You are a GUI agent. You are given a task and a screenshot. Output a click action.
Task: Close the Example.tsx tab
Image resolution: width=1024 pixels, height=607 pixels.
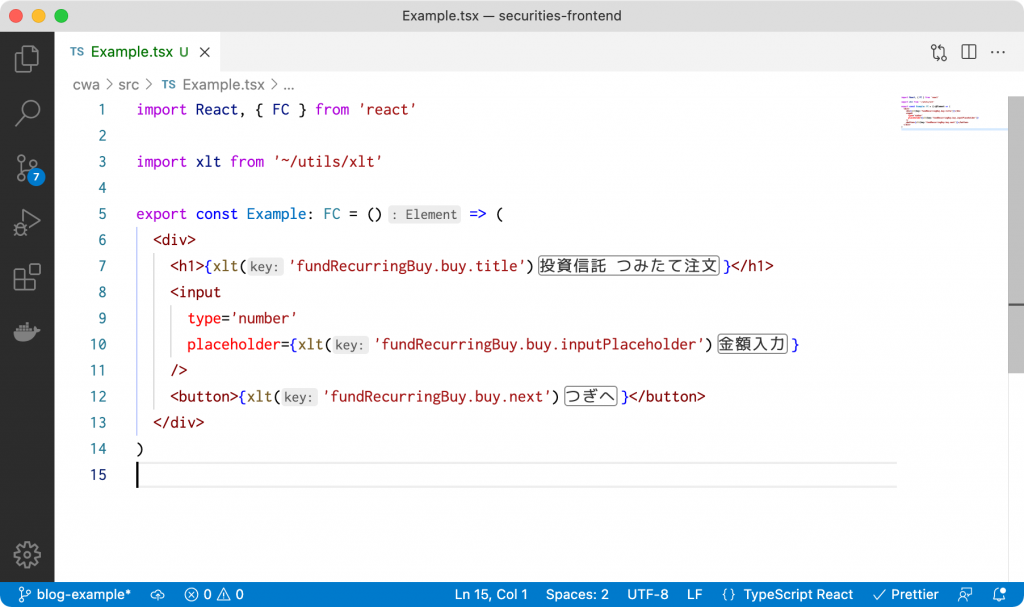pyautogui.click(x=204, y=52)
